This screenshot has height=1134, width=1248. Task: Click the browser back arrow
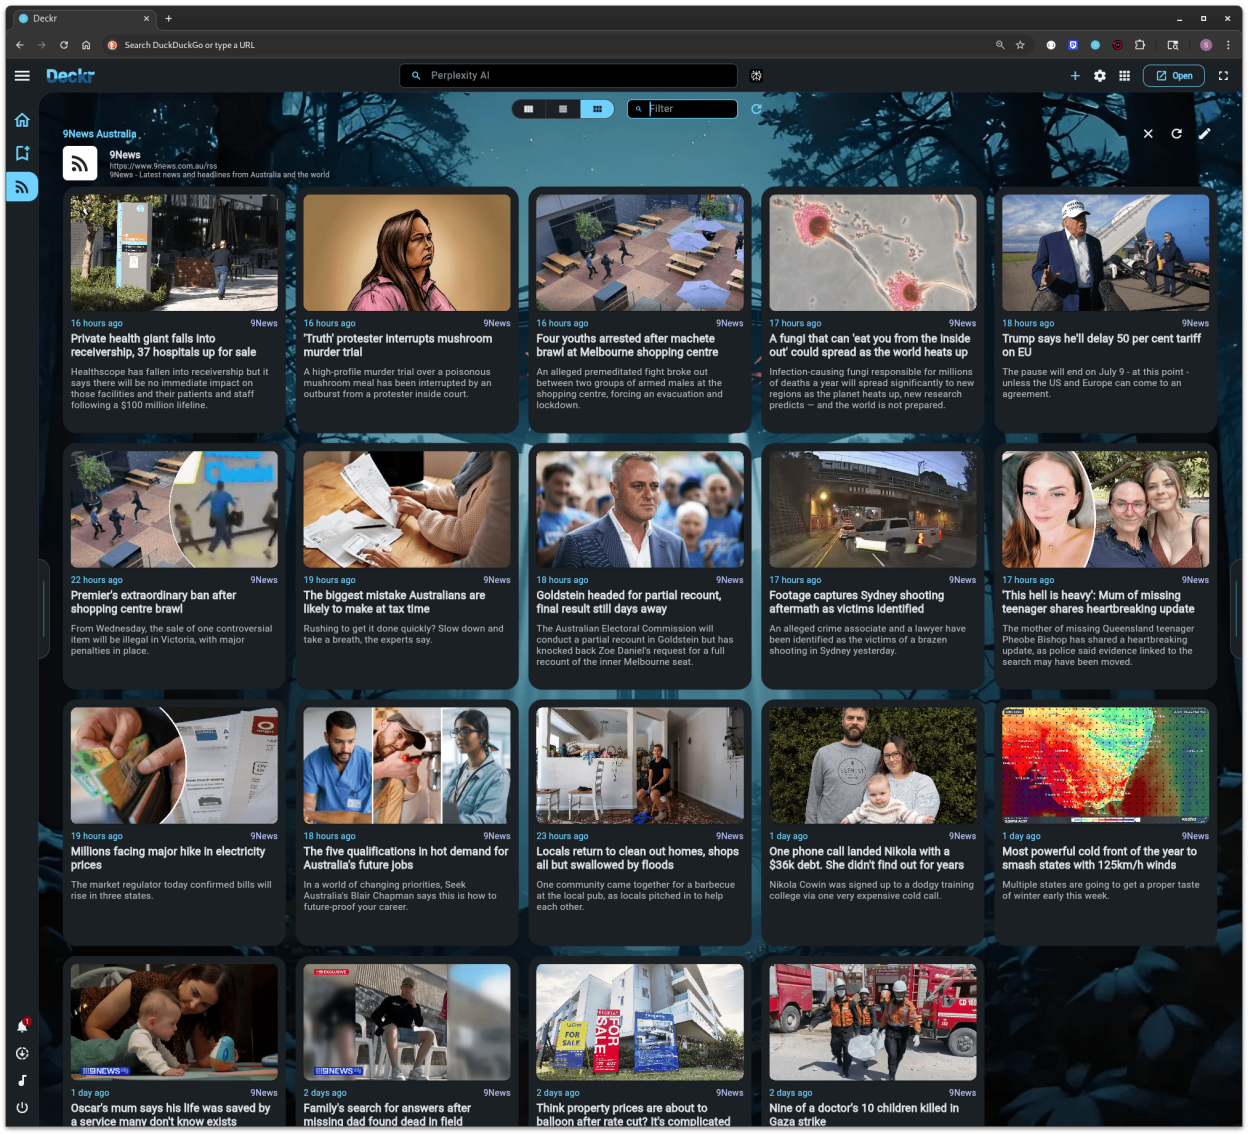[x=19, y=45]
